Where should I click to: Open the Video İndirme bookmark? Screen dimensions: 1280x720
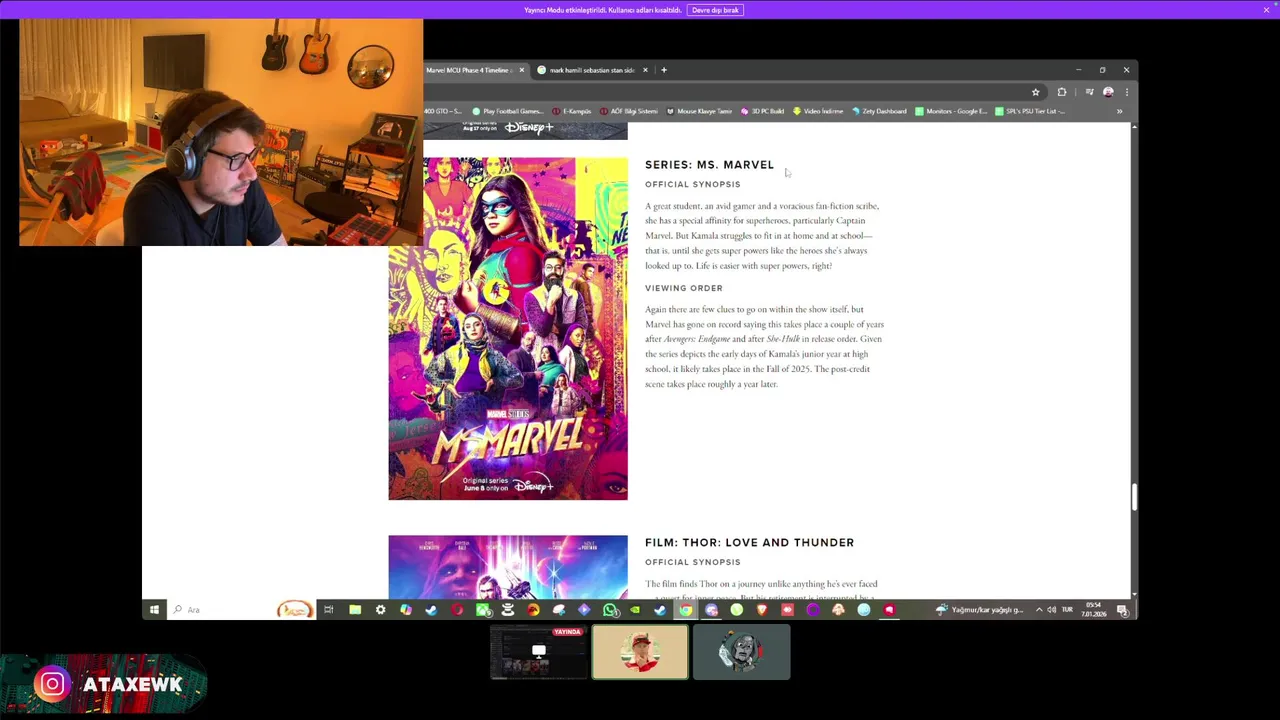pos(818,111)
